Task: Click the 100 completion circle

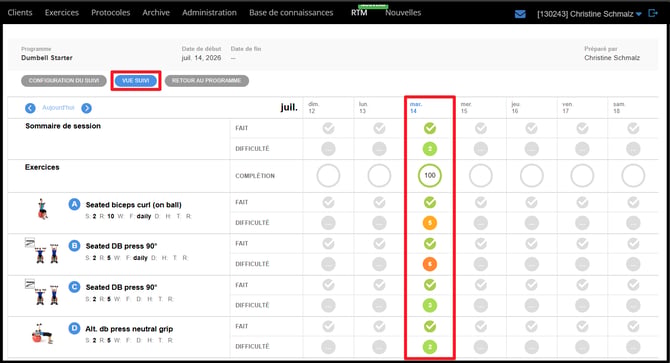Action: [x=430, y=176]
